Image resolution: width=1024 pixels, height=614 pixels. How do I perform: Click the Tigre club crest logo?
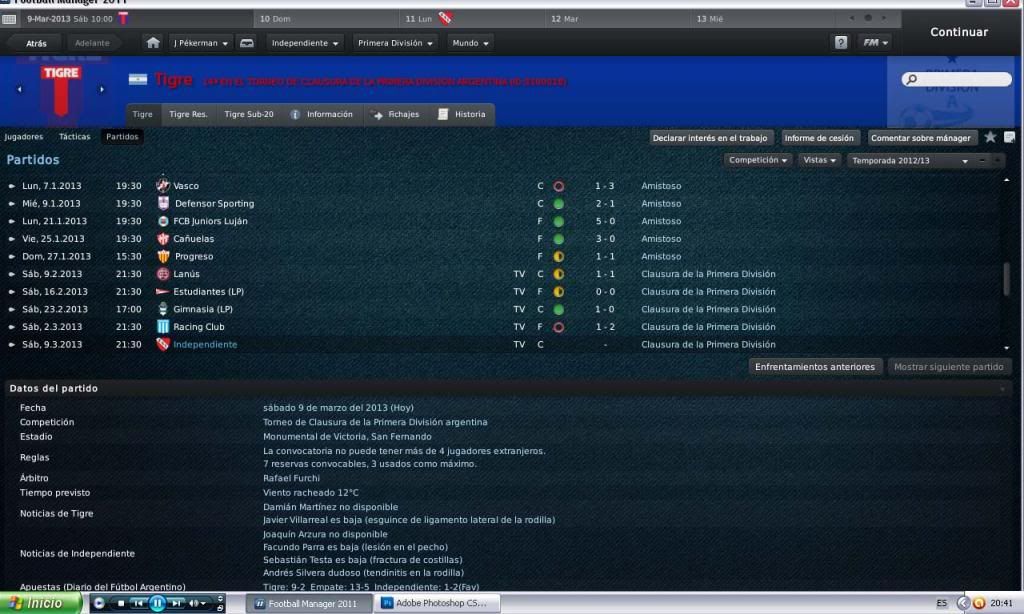[x=61, y=90]
